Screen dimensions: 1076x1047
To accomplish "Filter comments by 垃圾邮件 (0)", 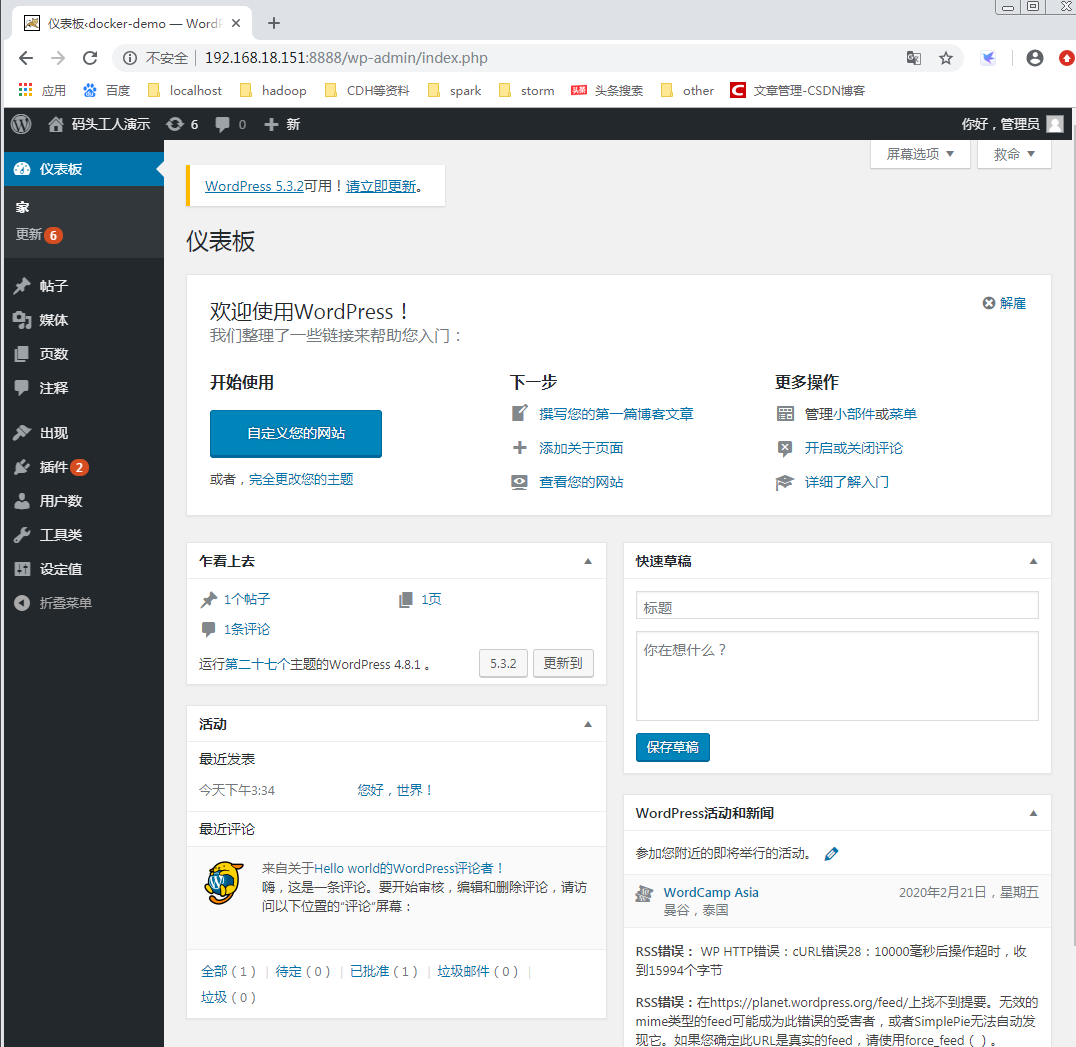I will pos(478,972).
